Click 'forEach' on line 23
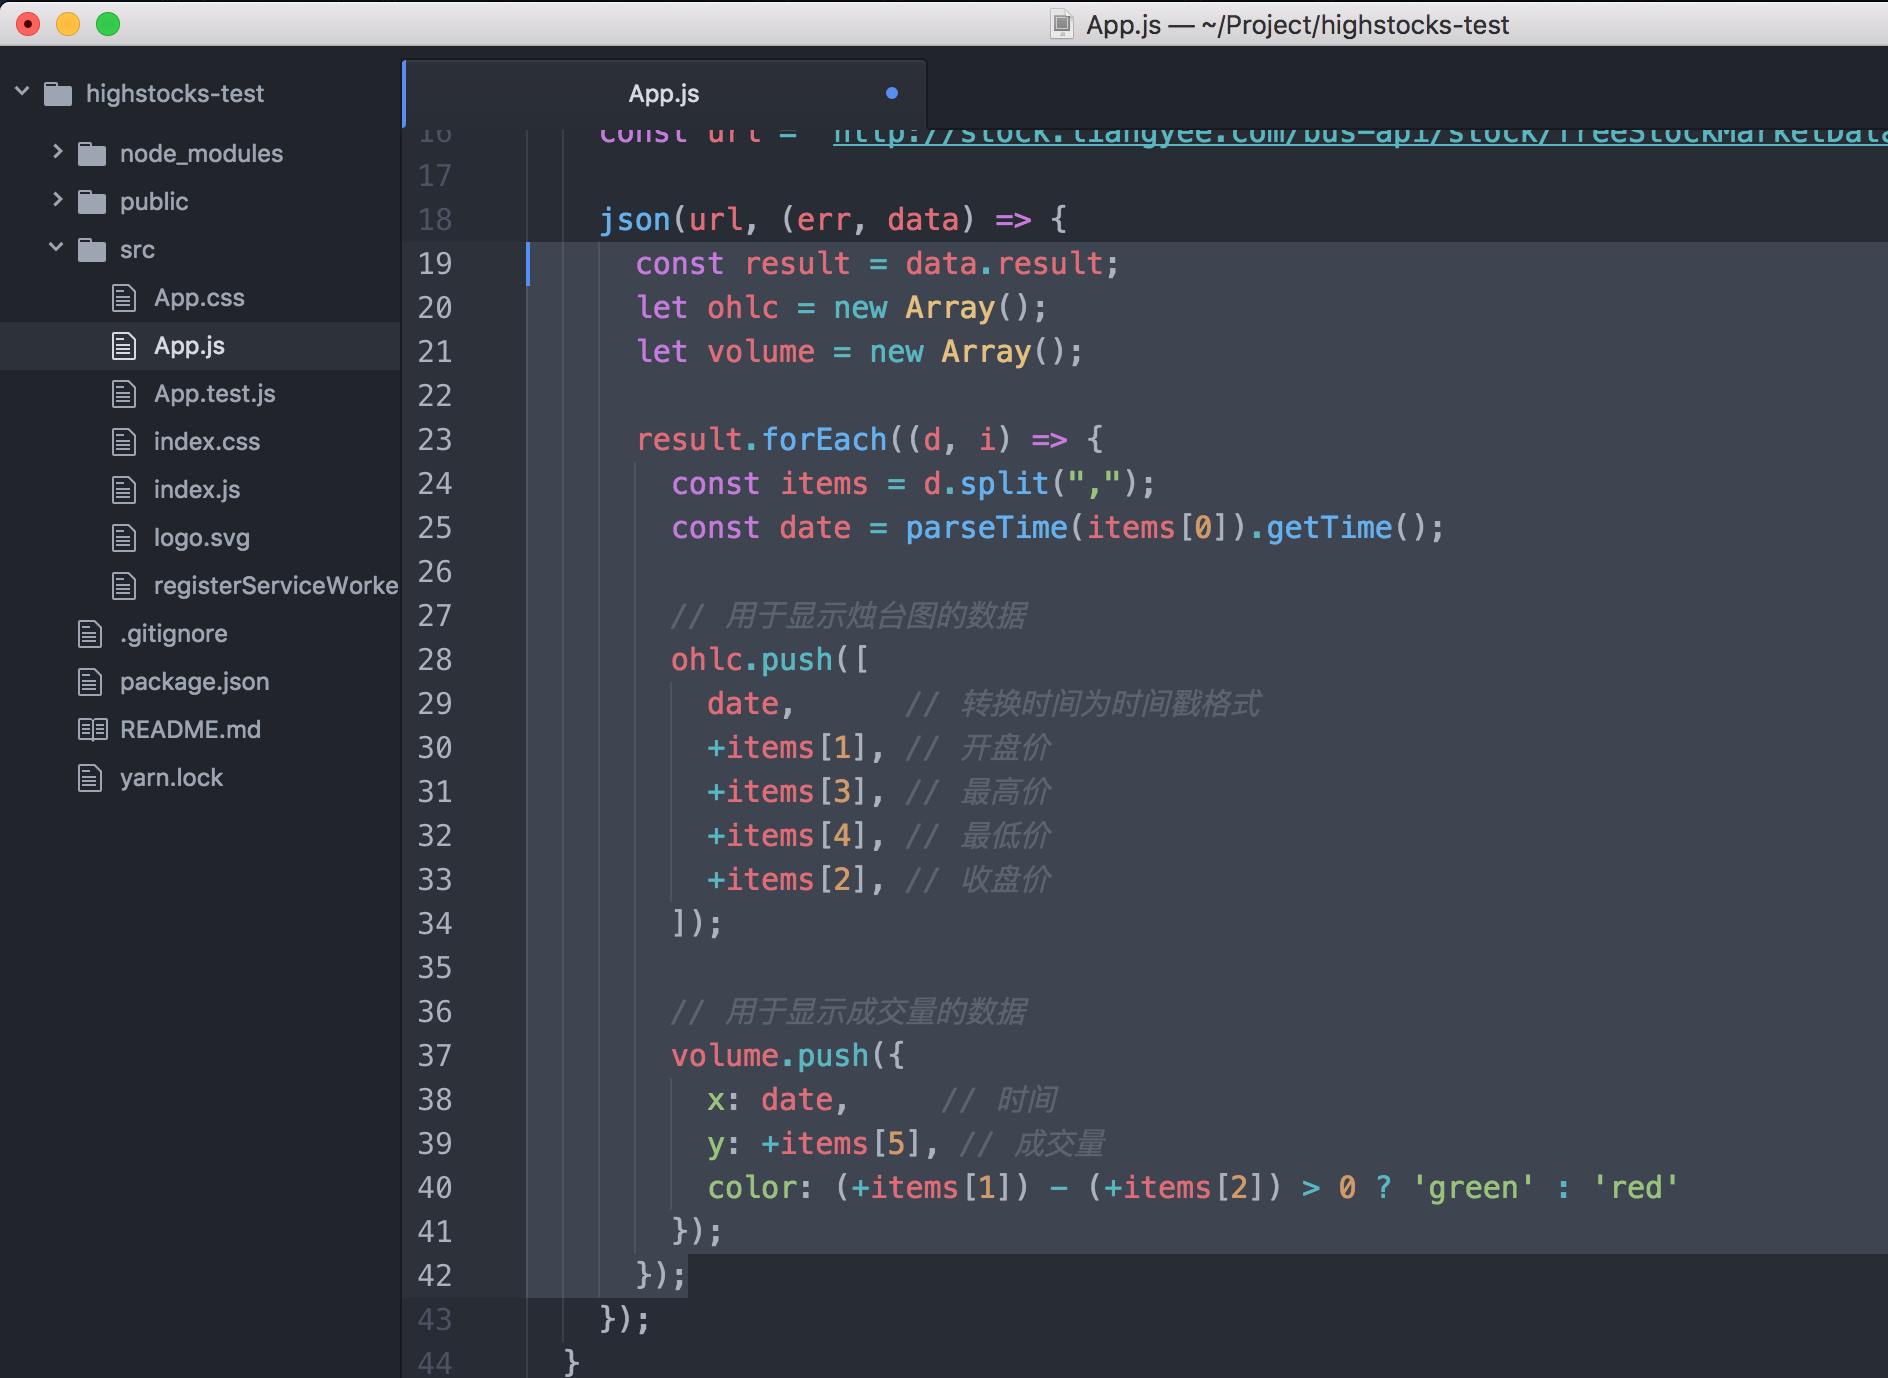The width and height of the screenshot is (1888, 1378). pyautogui.click(x=824, y=440)
